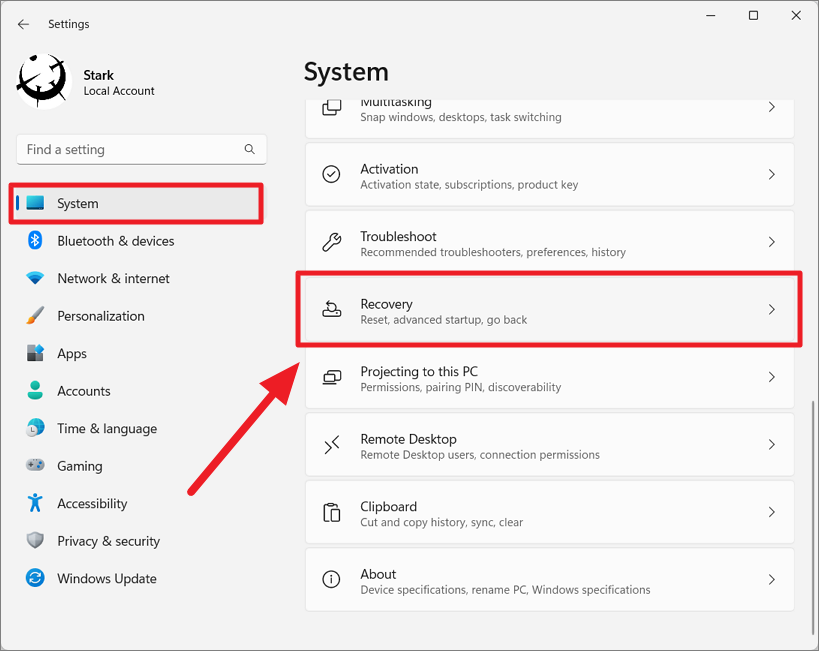Click the Activation checkmark icon
The image size is (819, 651).
(331, 174)
